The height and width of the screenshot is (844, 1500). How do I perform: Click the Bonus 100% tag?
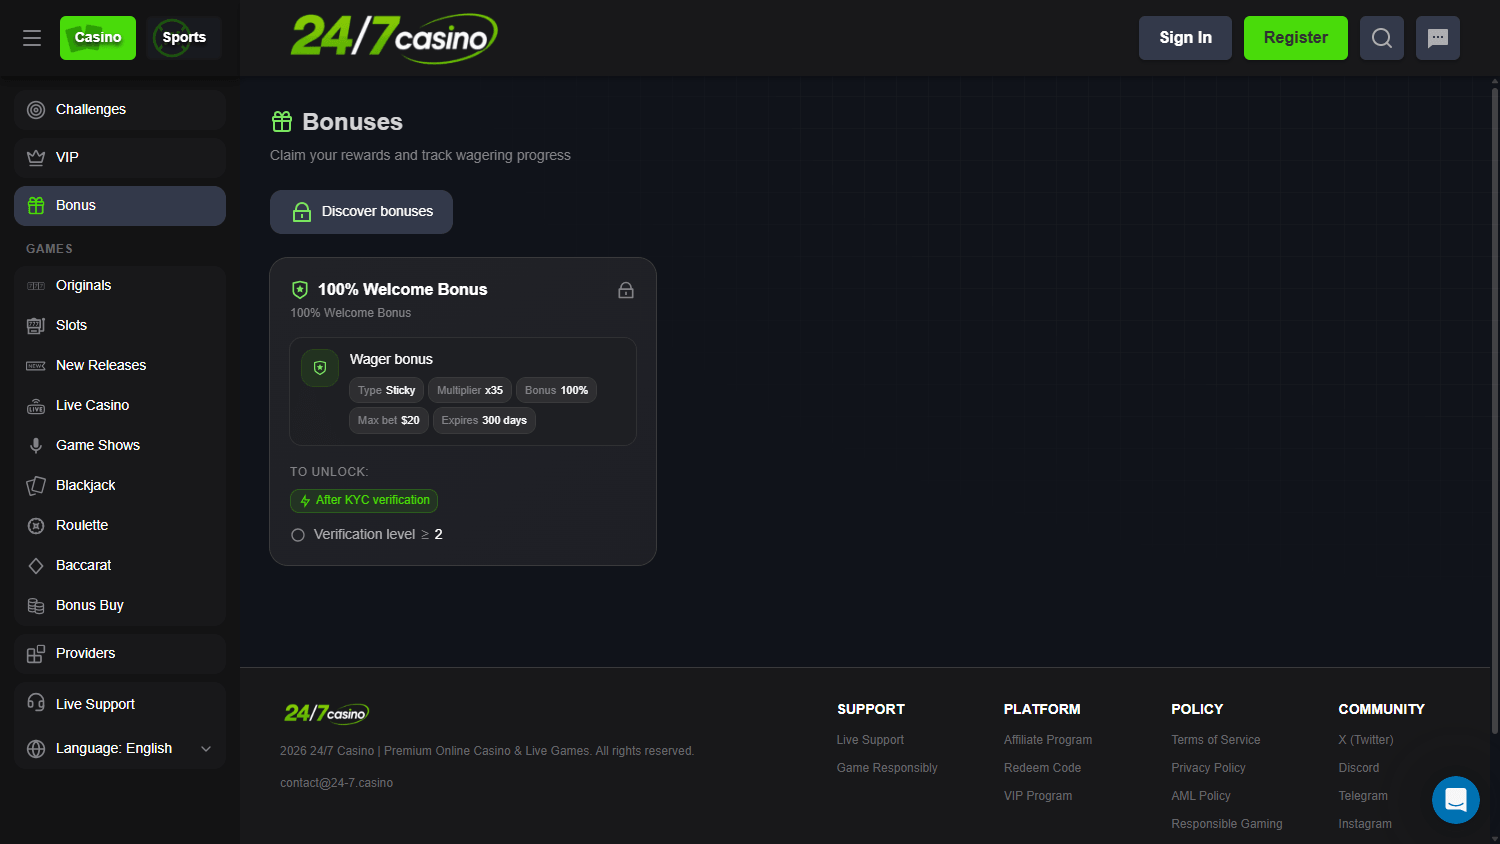tap(556, 390)
